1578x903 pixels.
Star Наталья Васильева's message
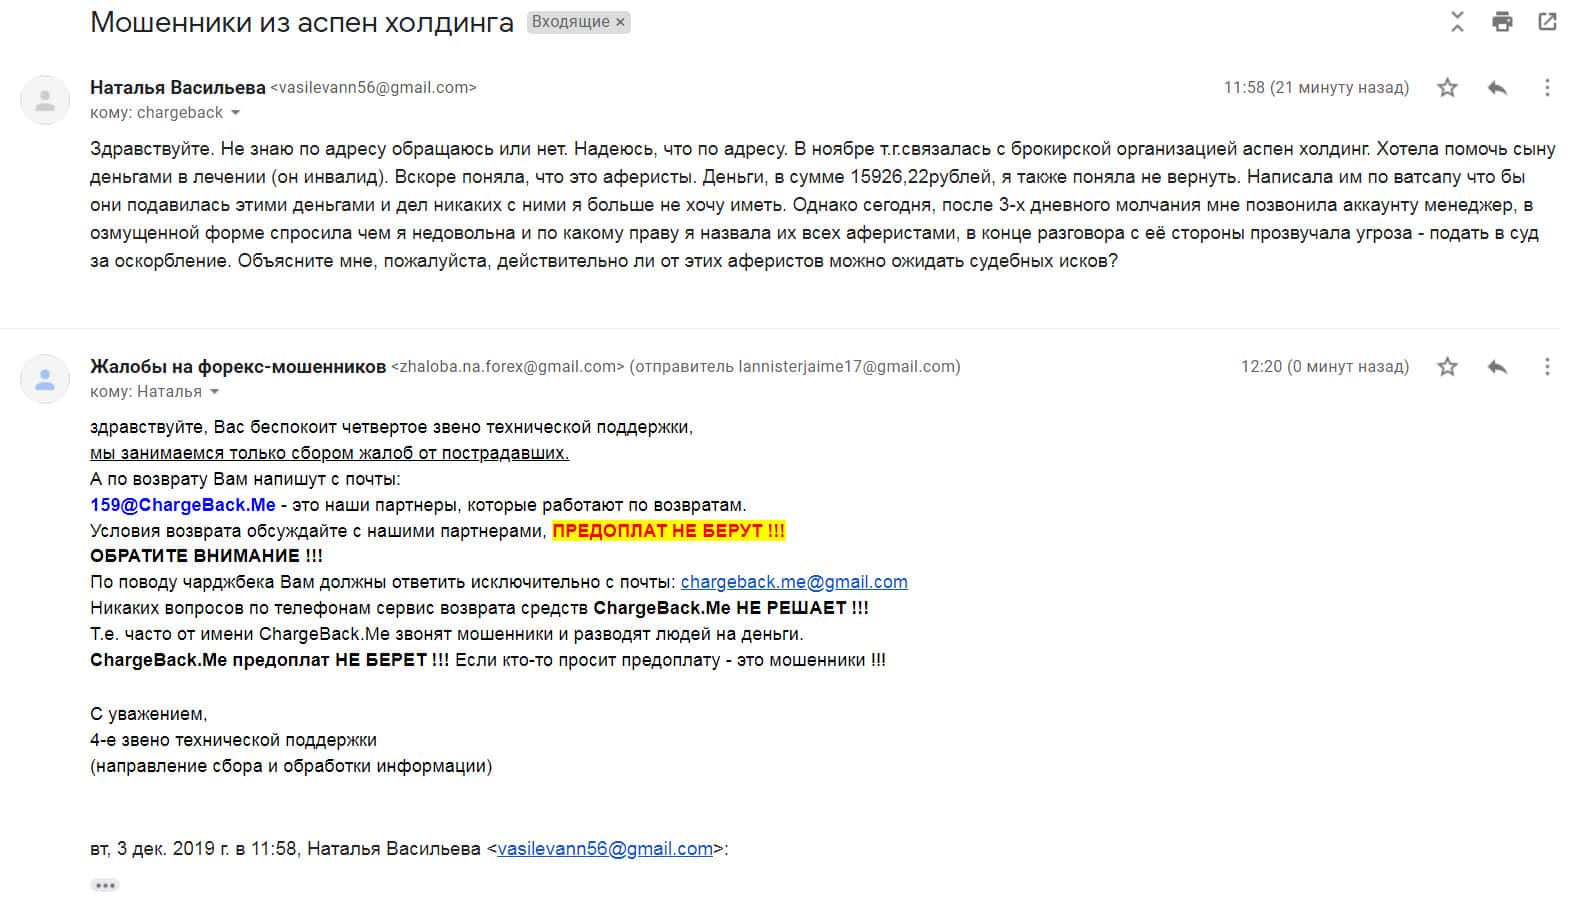[1447, 88]
